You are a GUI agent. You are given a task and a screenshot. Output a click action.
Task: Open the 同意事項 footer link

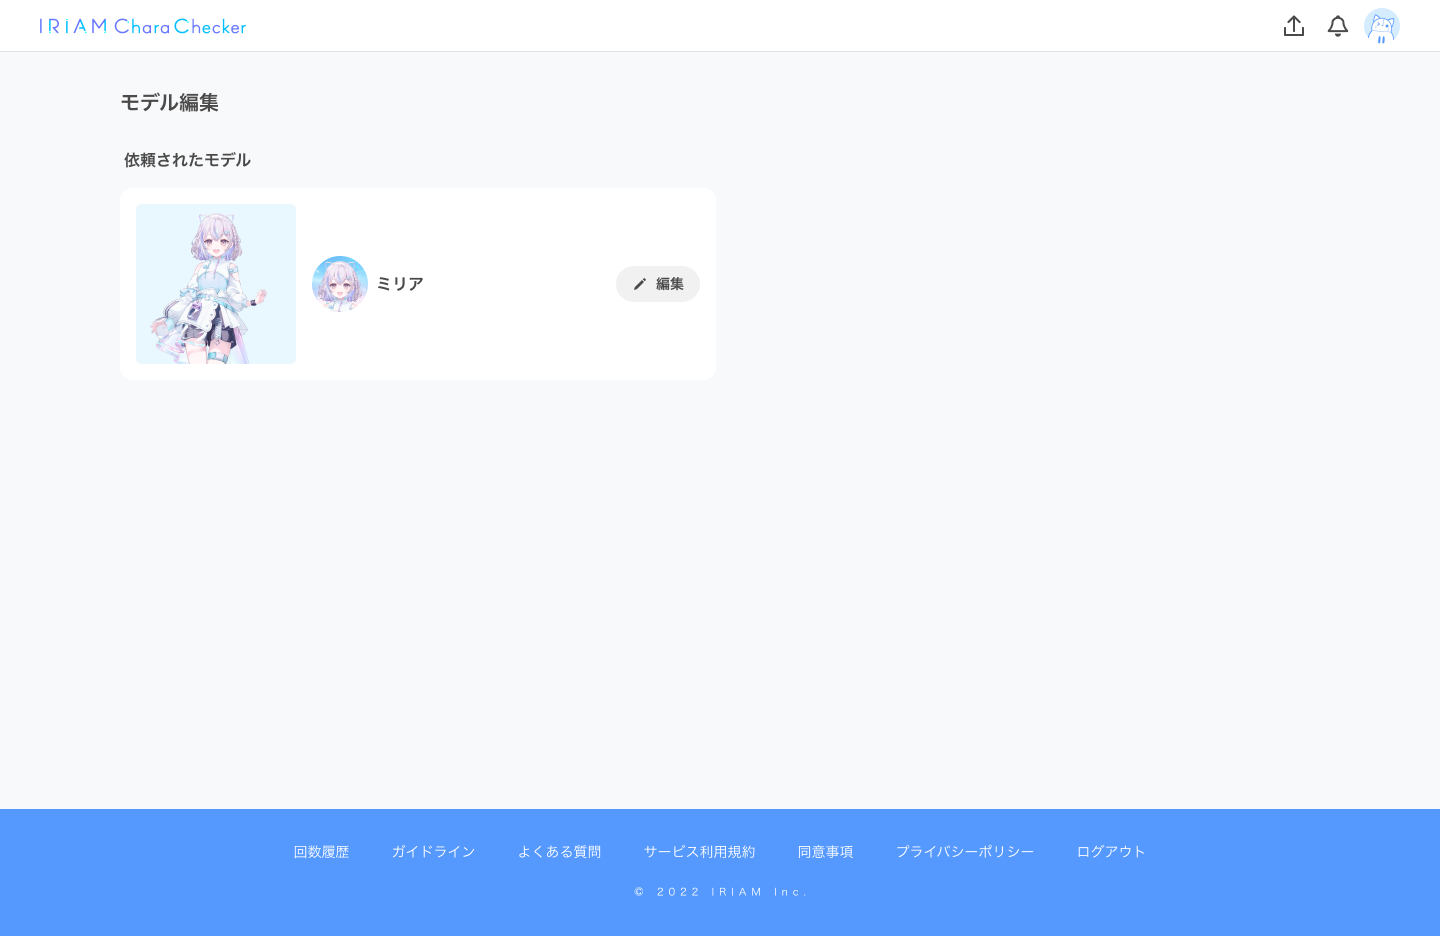pos(825,852)
